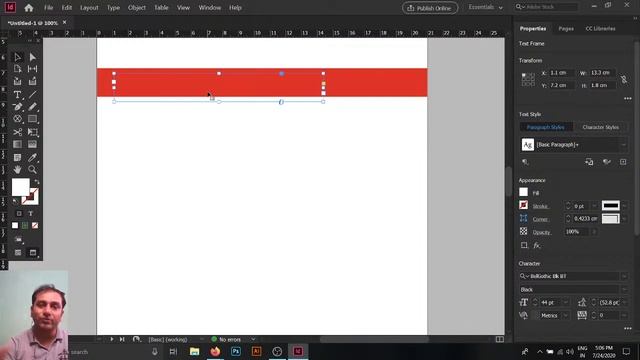Open the preflight No errors dropdown
Viewport: 640px width, 360px height.
coord(253,340)
